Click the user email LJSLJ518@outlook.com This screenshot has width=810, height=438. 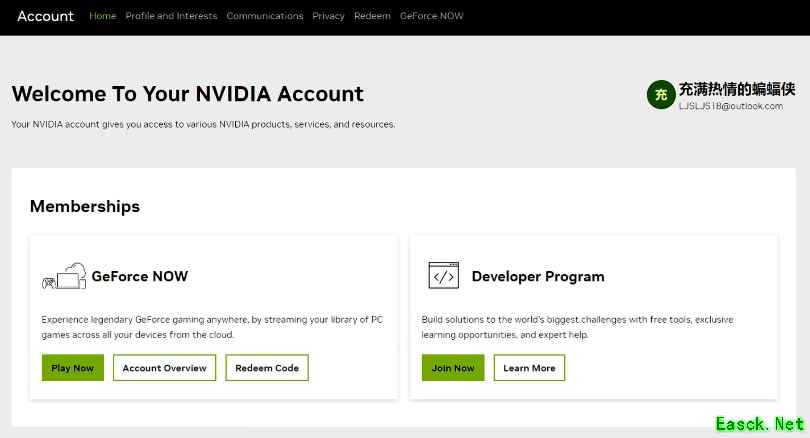(730, 106)
